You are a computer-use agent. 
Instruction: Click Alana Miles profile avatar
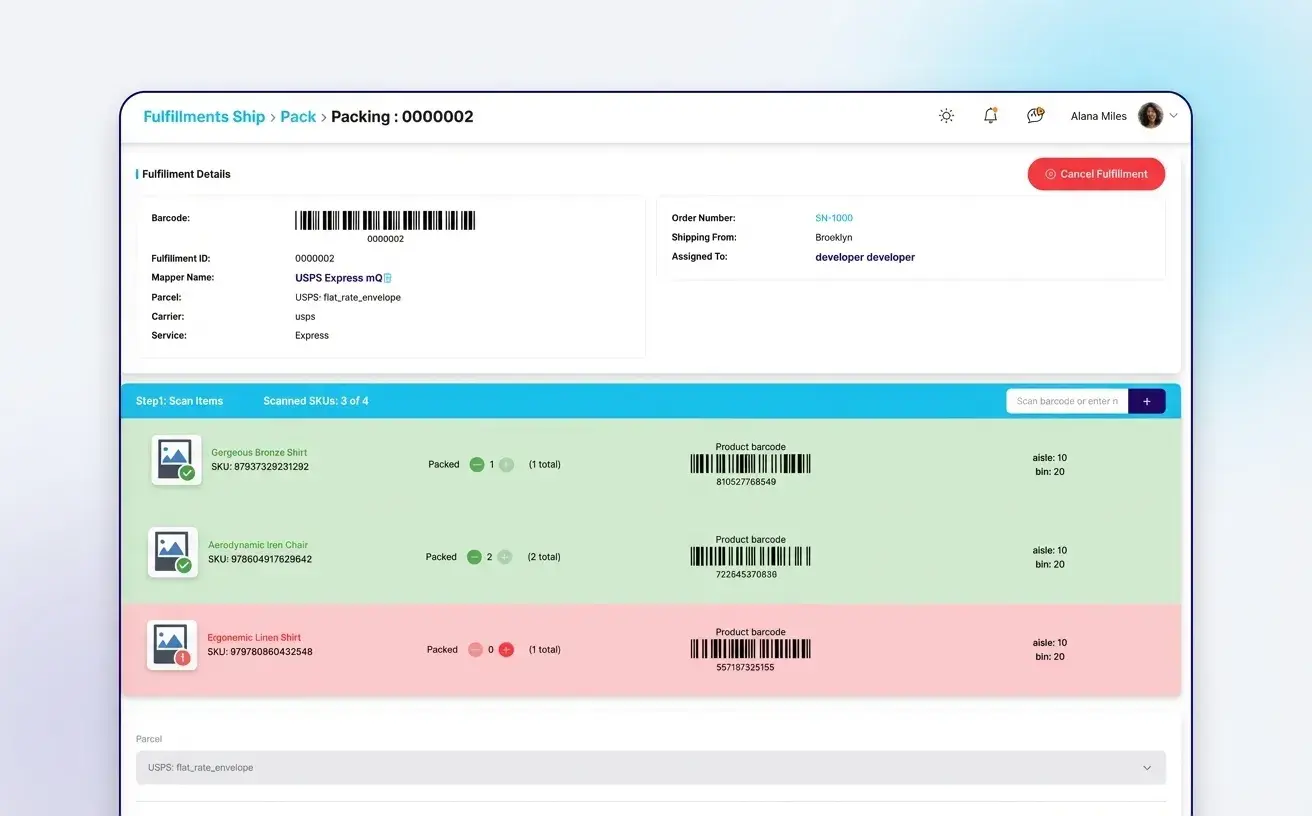(x=1150, y=115)
